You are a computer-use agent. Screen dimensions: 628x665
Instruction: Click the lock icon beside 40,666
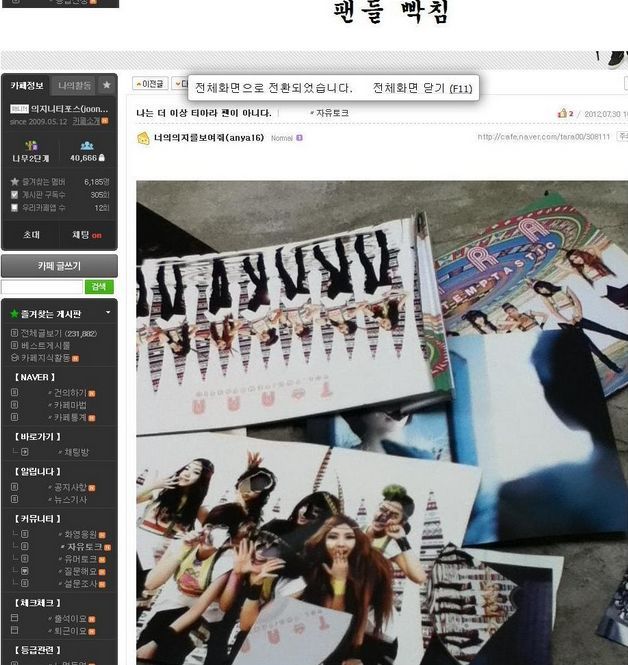102,158
